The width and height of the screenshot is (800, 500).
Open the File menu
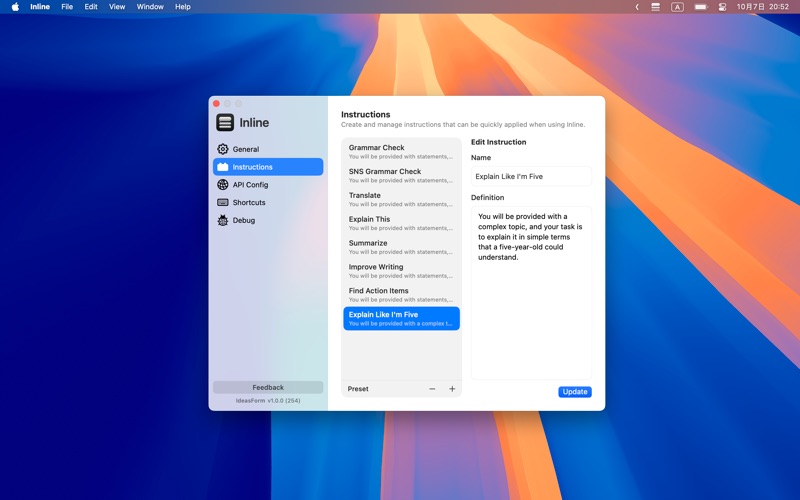coord(67,7)
